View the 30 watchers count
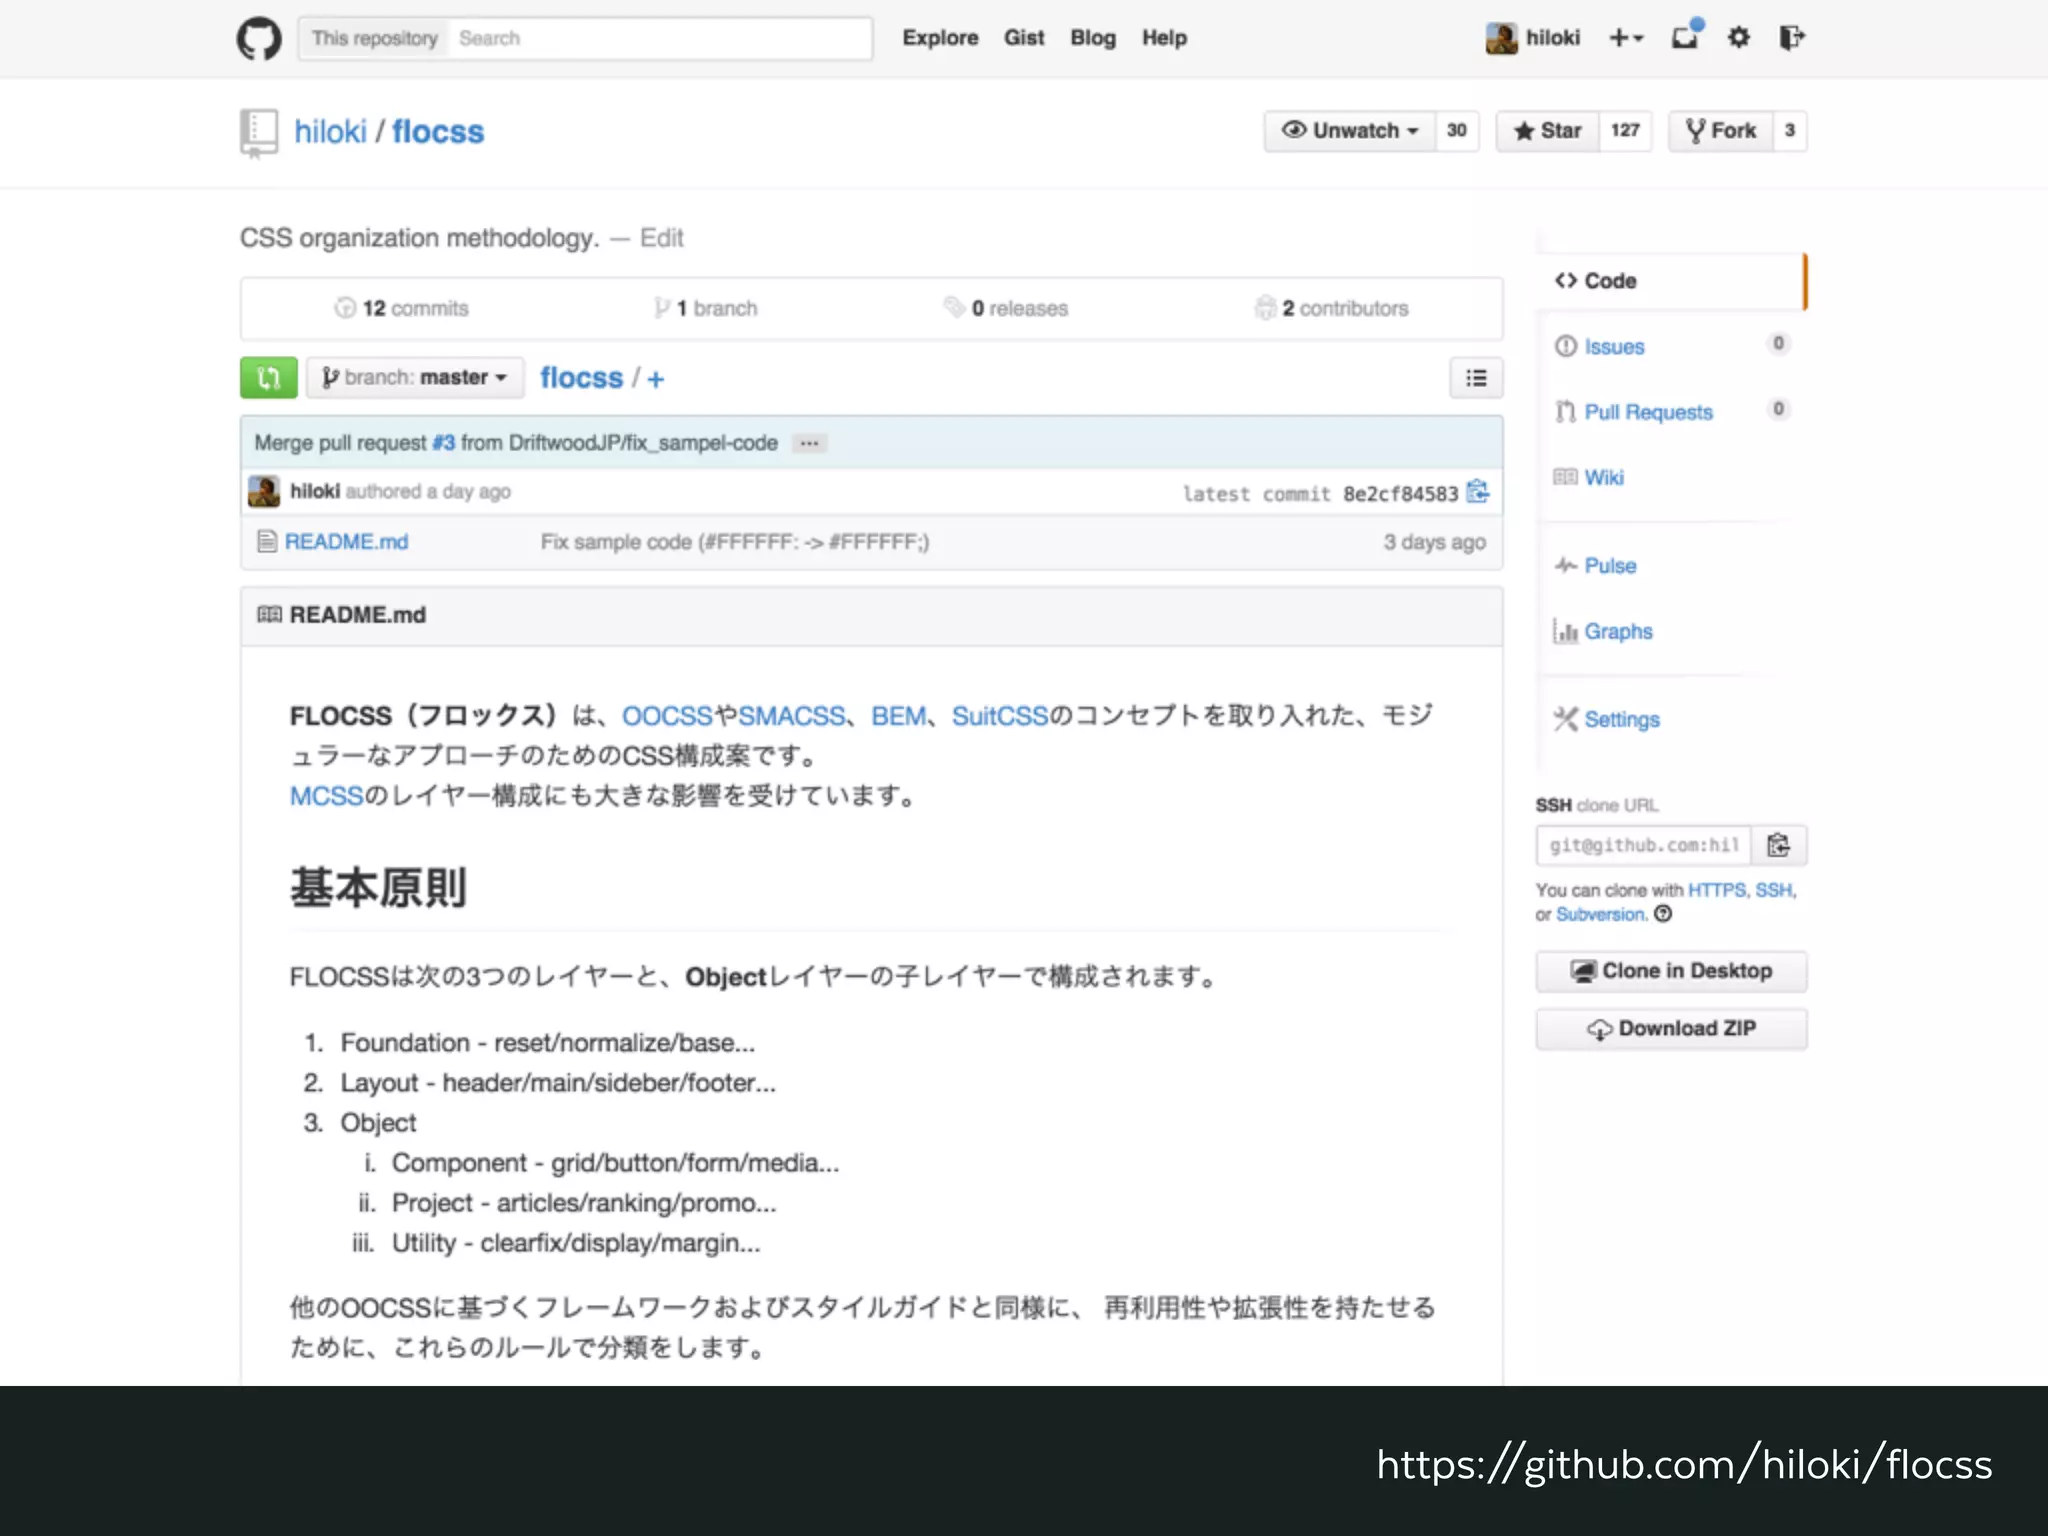Image resolution: width=2048 pixels, height=1536 pixels. [x=1457, y=131]
